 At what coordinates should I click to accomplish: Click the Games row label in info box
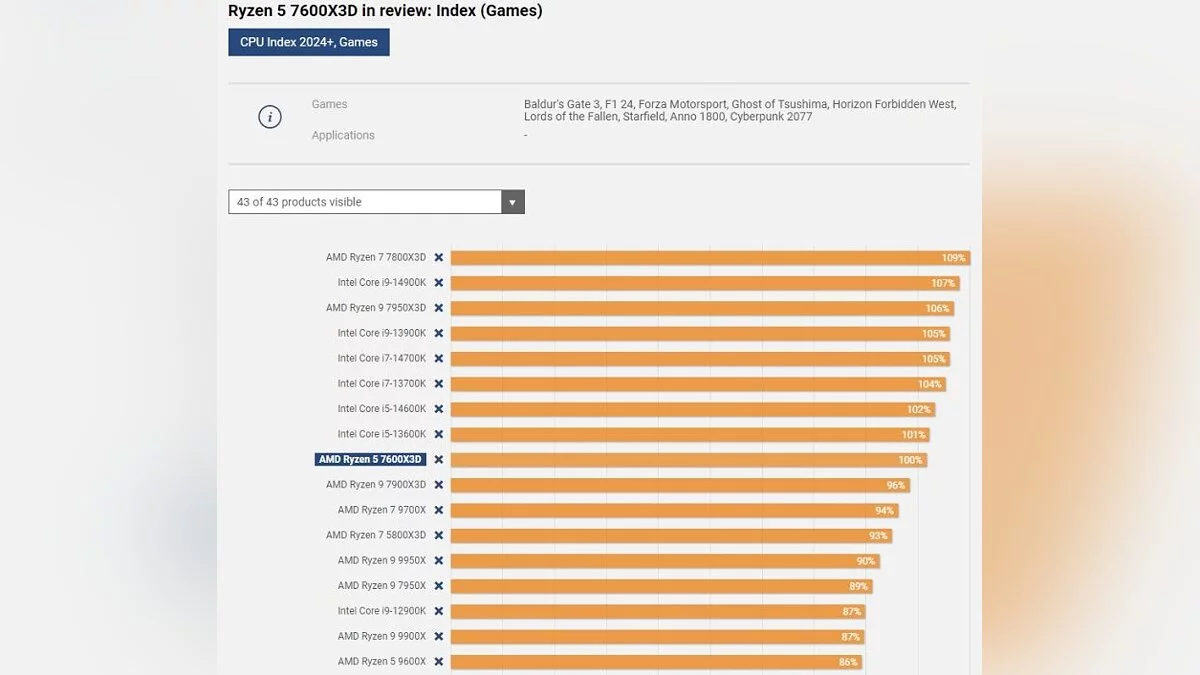tap(329, 104)
